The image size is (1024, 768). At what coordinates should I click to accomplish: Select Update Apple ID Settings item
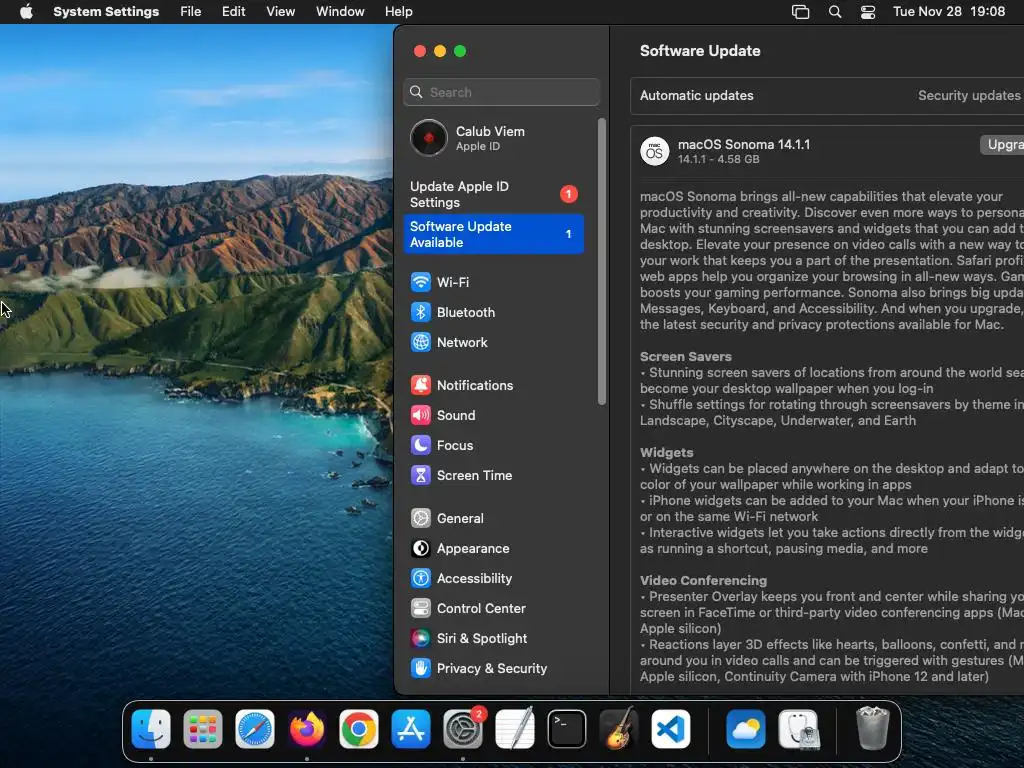[x=493, y=194]
